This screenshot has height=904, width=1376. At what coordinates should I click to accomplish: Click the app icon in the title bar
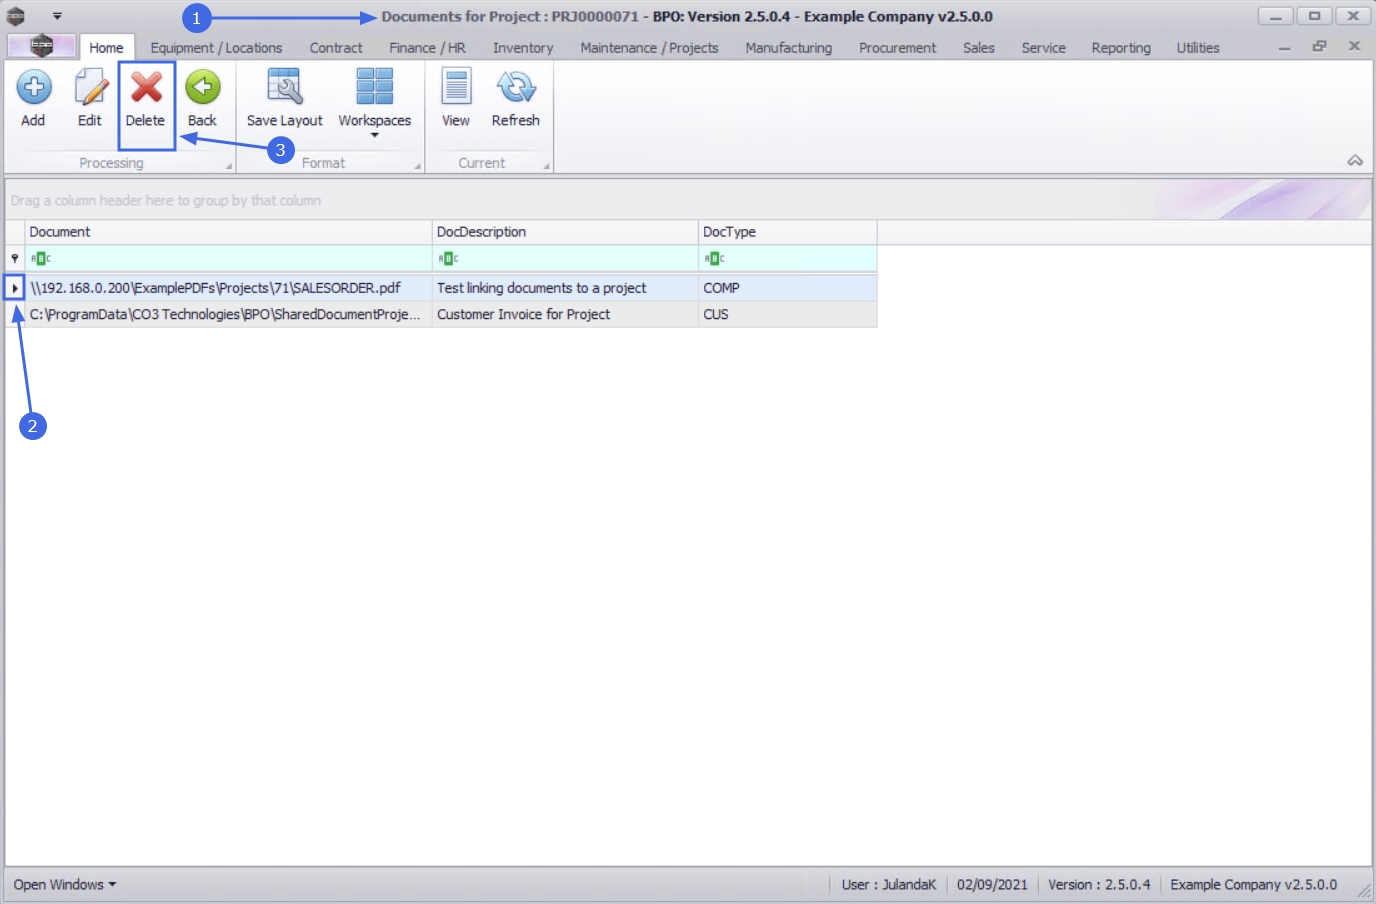[16, 16]
